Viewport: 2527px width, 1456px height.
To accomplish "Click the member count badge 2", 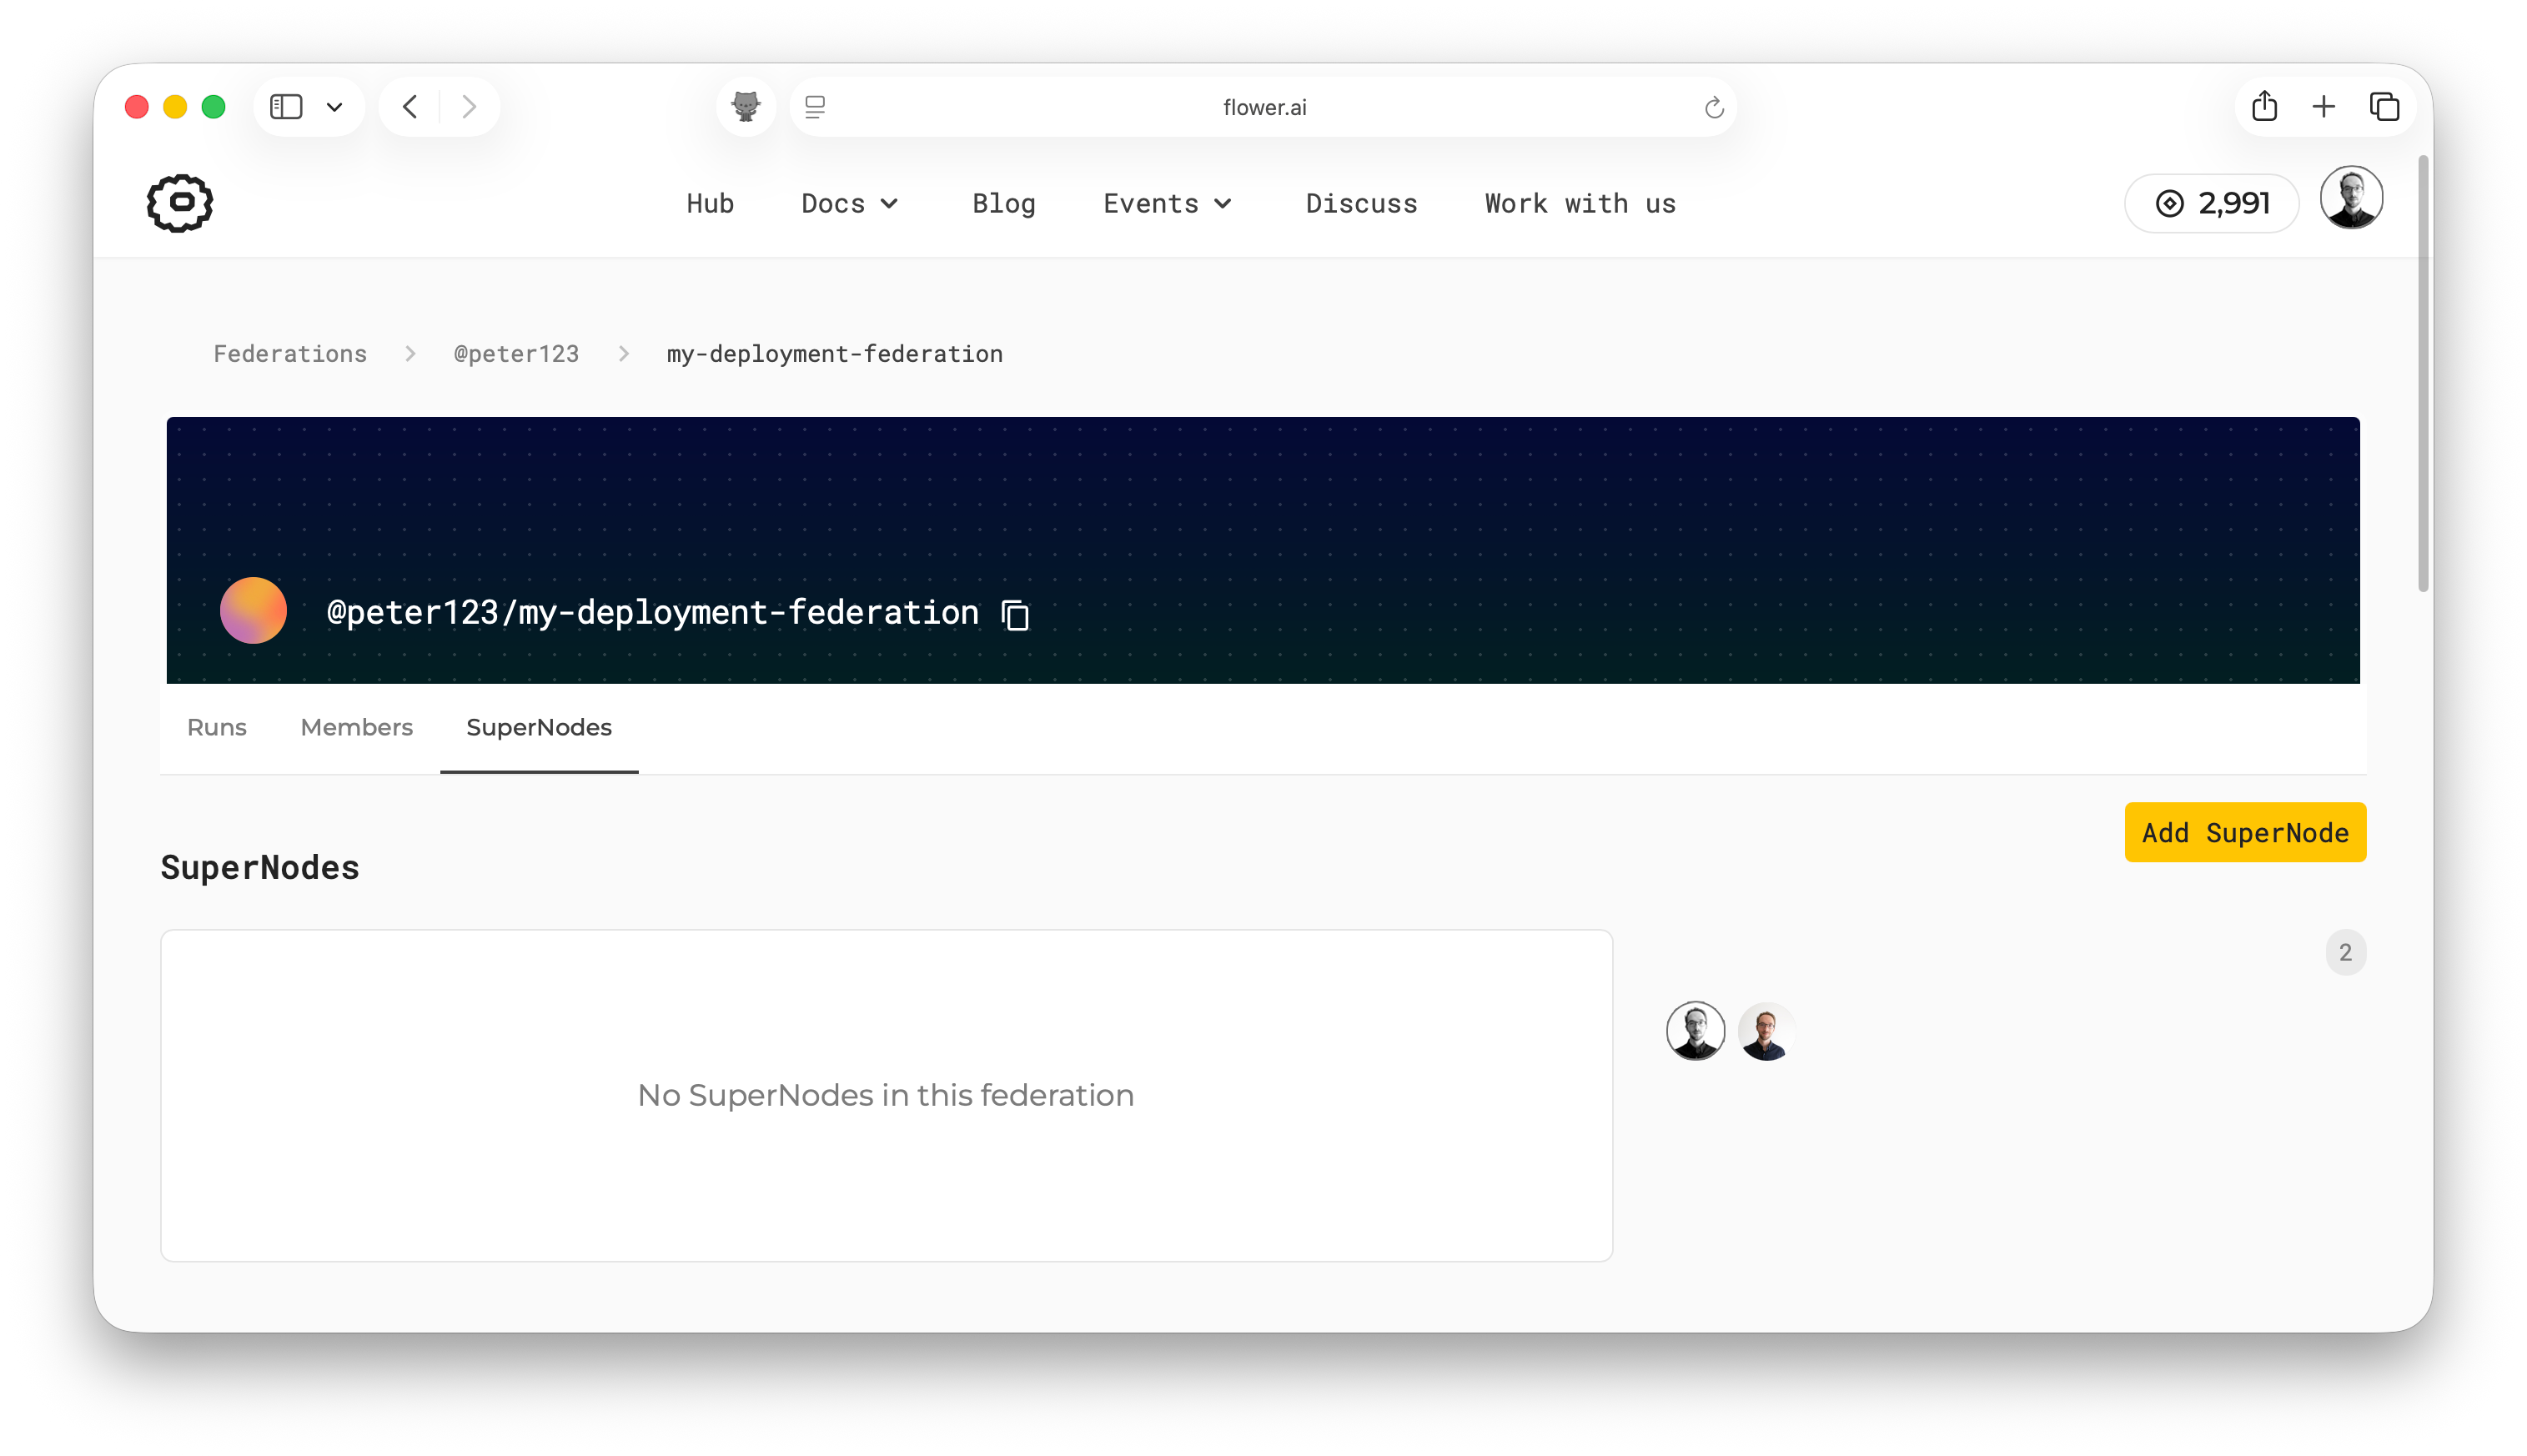I will point(2345,952).
